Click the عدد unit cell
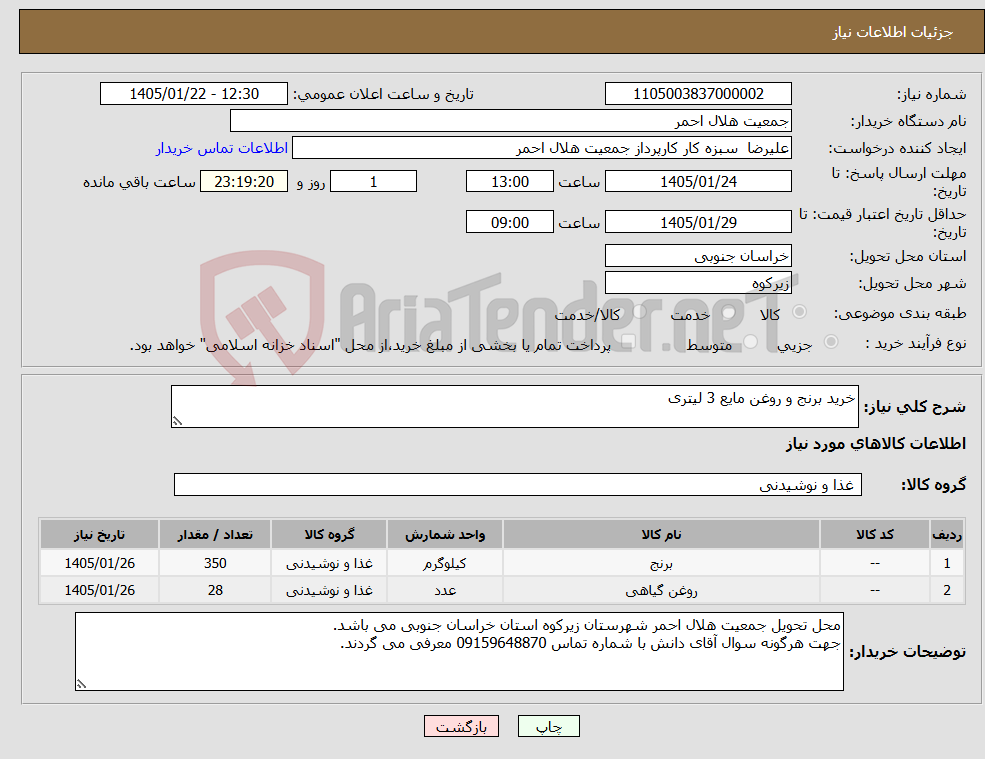 pos(445,591)
